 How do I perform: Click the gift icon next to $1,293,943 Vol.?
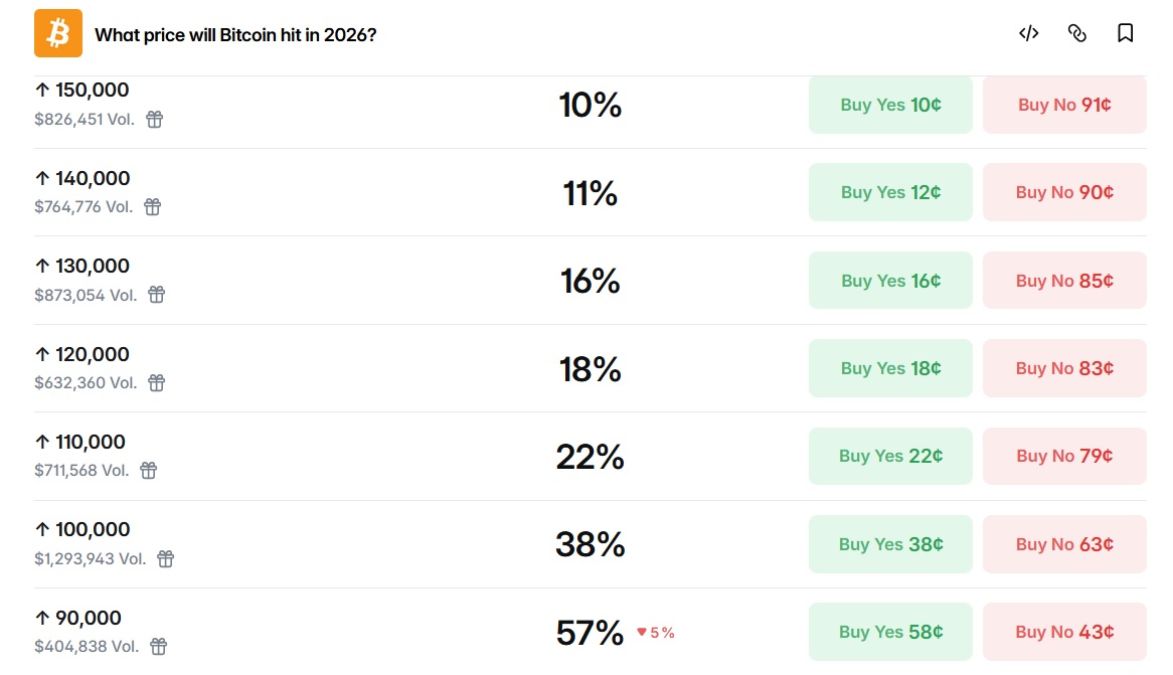[x=167, y=559]
